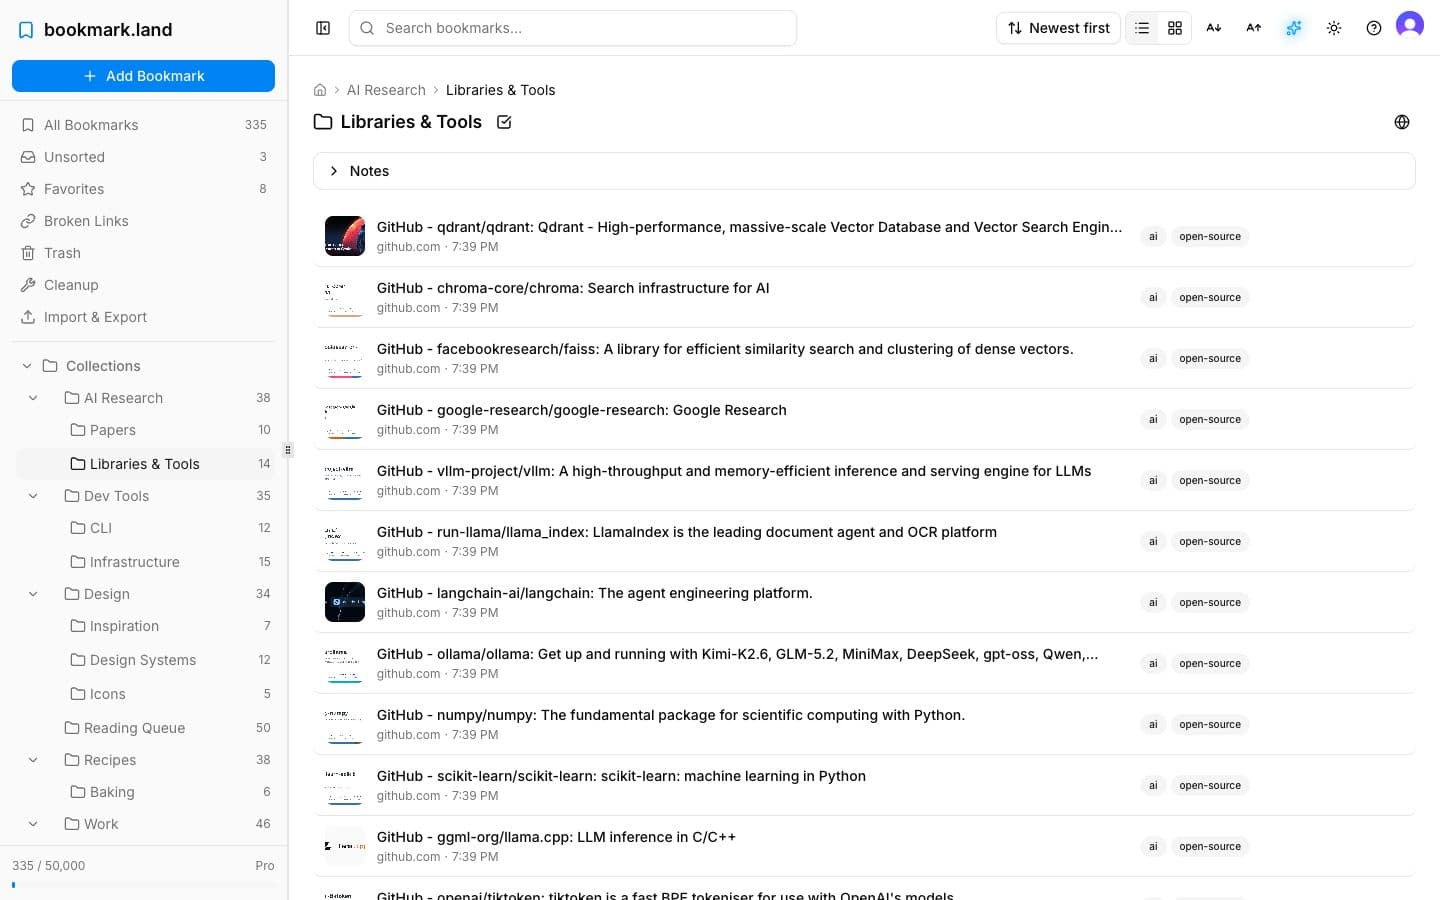Open Broken Links view
Image resolution: width=1440 pixels, height=900 pixels.
(x=143, y=221)
